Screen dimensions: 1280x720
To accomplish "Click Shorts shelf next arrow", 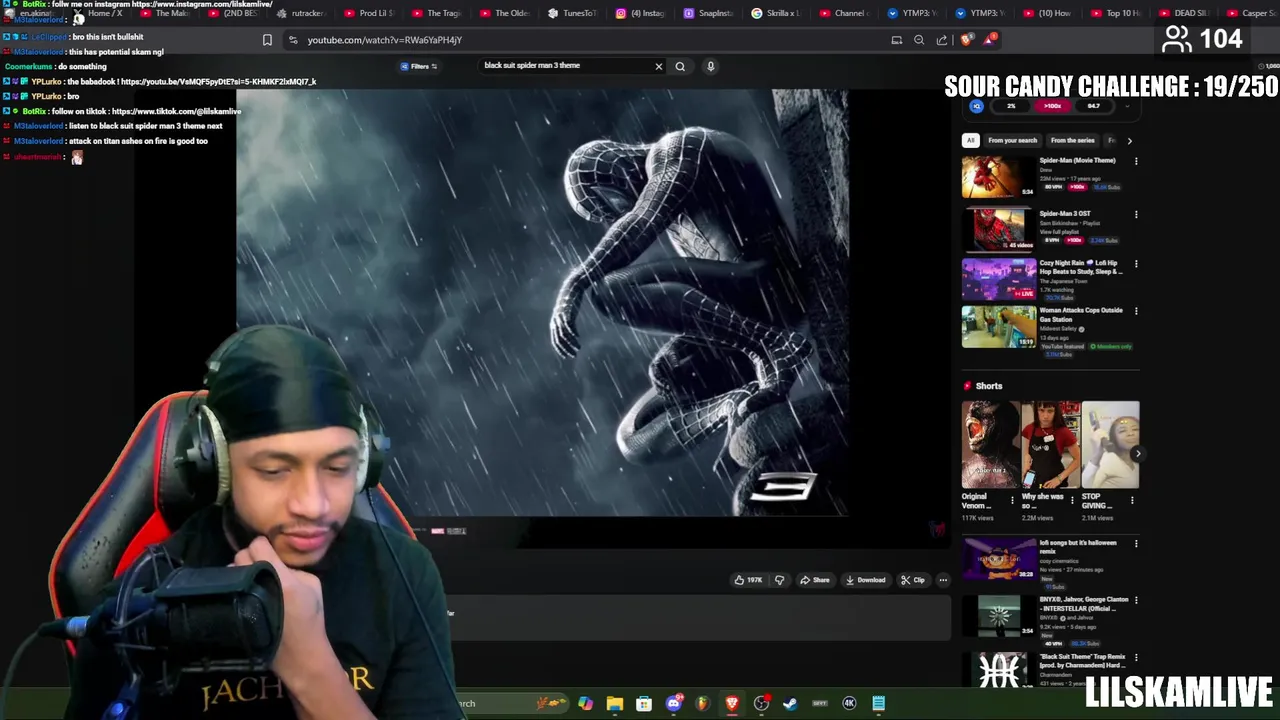I will coord(1137,454).
